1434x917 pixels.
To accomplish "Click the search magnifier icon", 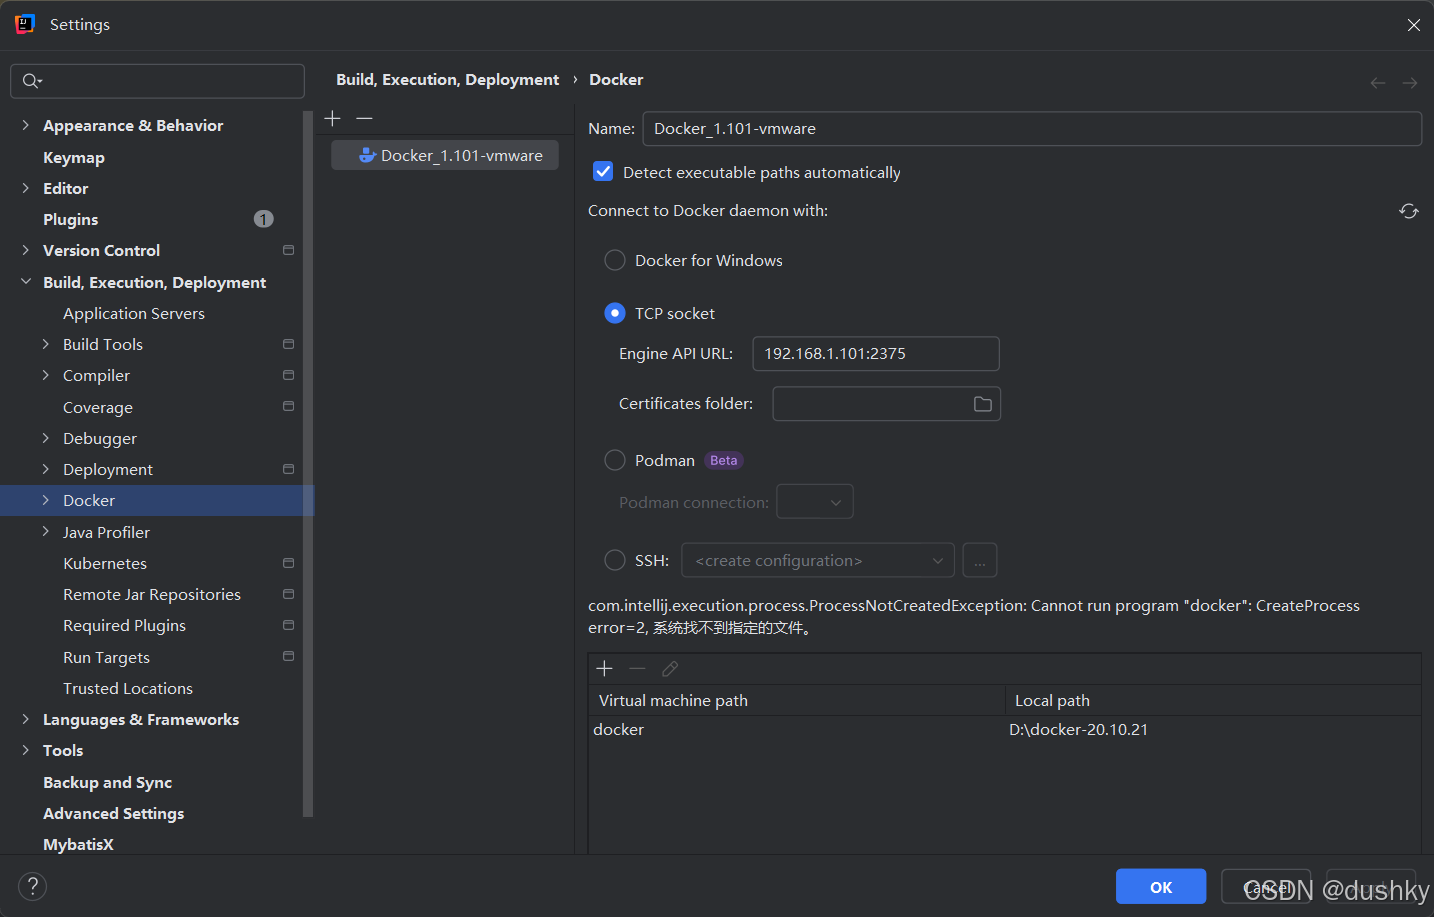I will coord(32,81).
